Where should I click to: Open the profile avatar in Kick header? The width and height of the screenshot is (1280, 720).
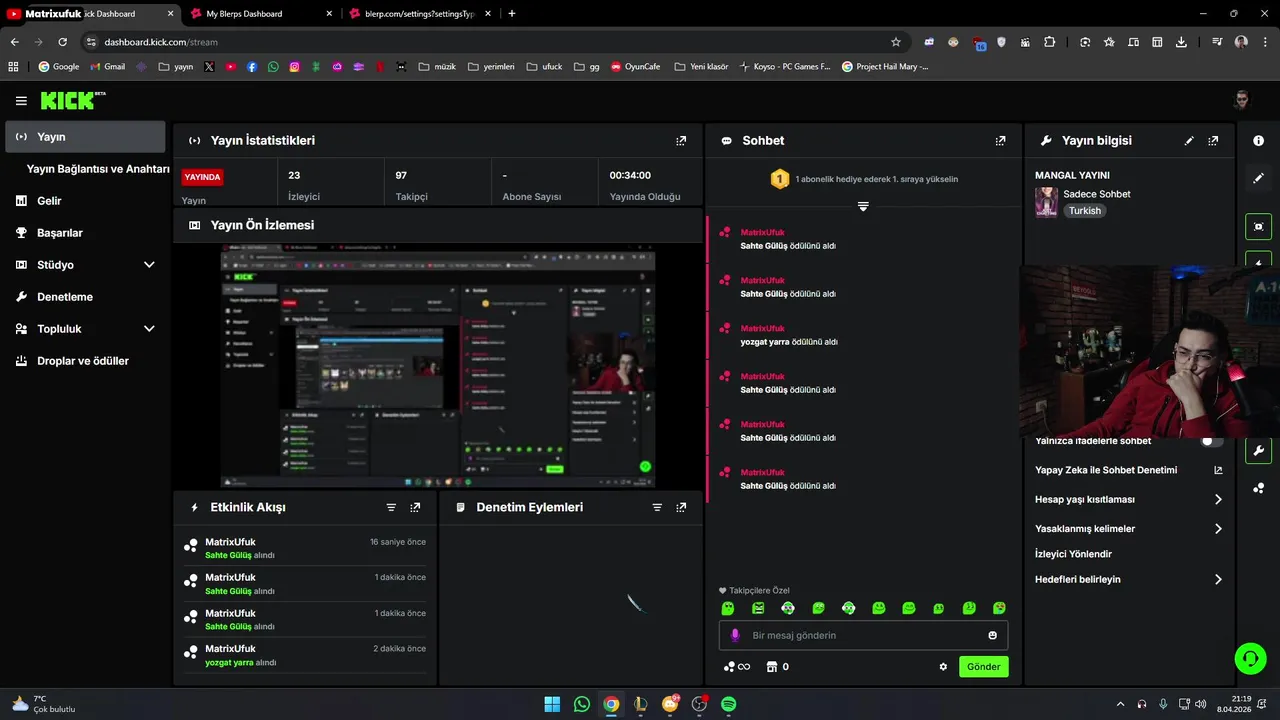[1241, 100]
